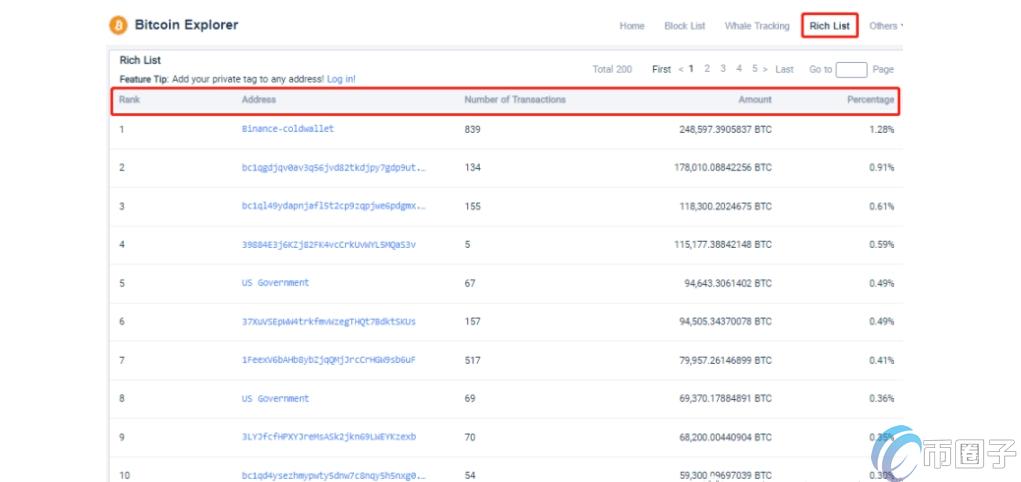Select amount 115,177.38842148 BTC

723,245
